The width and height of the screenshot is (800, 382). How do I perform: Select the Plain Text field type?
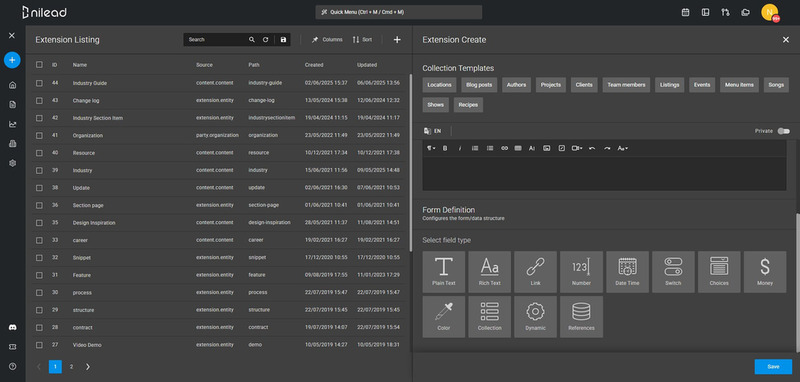click(x=444, y=272)
